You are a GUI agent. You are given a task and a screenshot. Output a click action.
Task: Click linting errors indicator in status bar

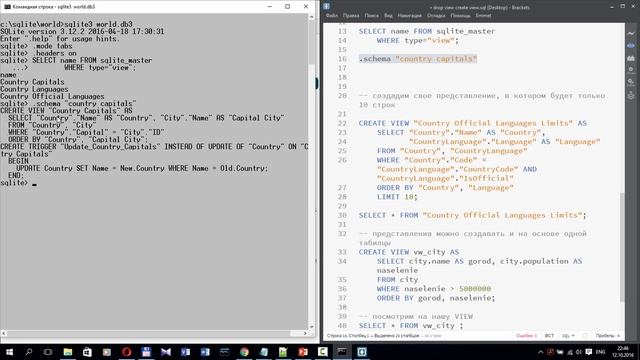(x=527, y=336)
